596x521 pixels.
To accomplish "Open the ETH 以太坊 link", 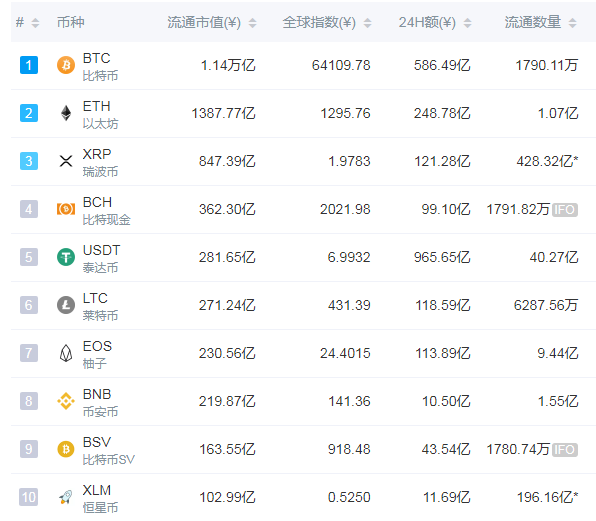I will click(x=100, y=114).
